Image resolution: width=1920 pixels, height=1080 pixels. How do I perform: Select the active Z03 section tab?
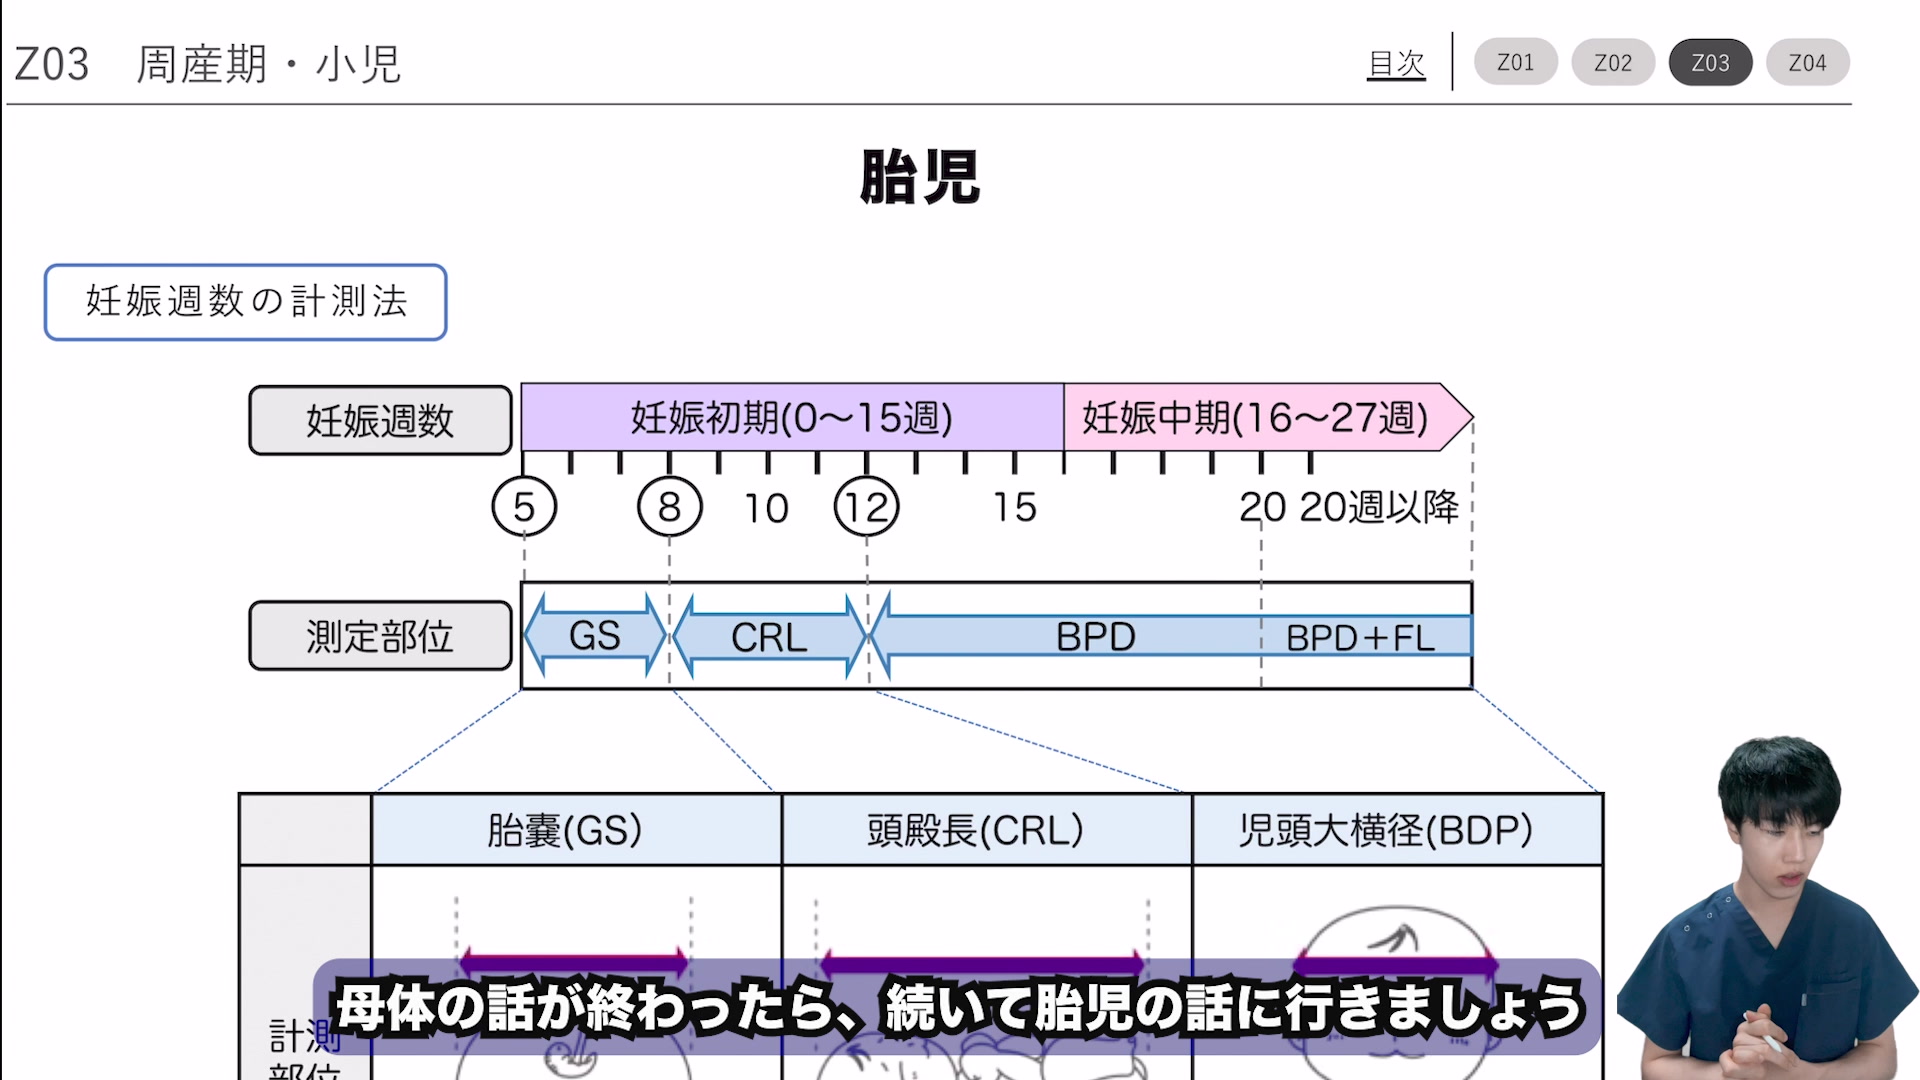click(1710, 62)
